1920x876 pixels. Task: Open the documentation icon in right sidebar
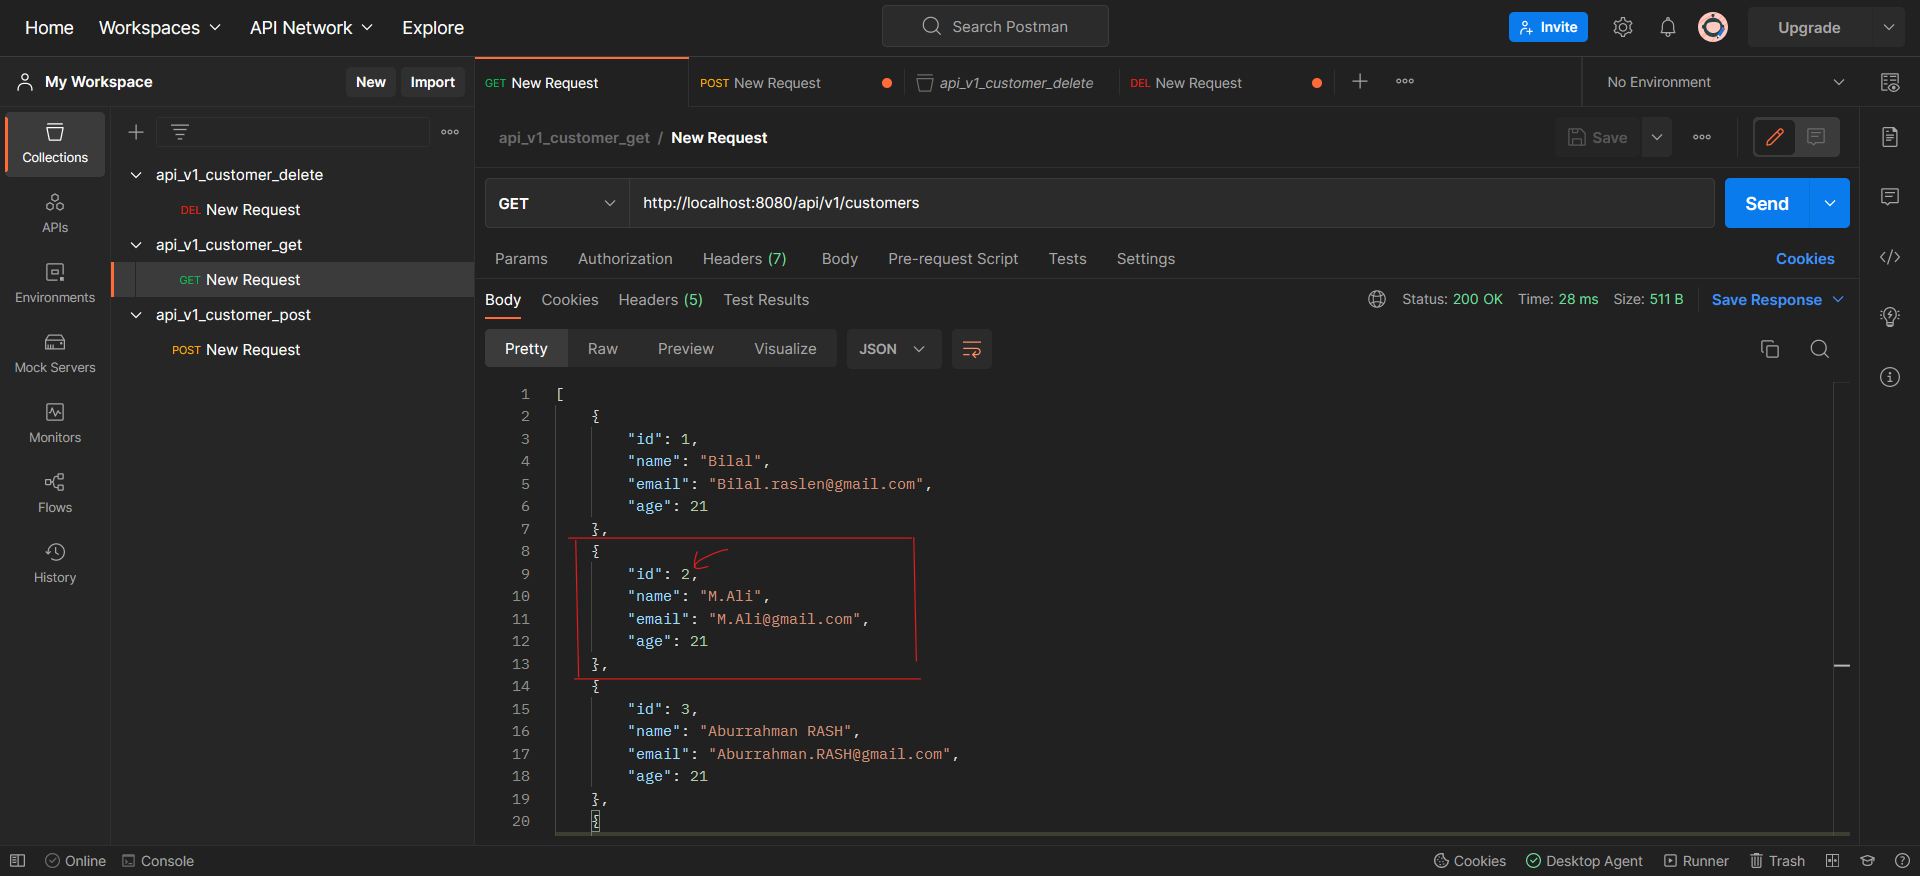click(1890, 137)
